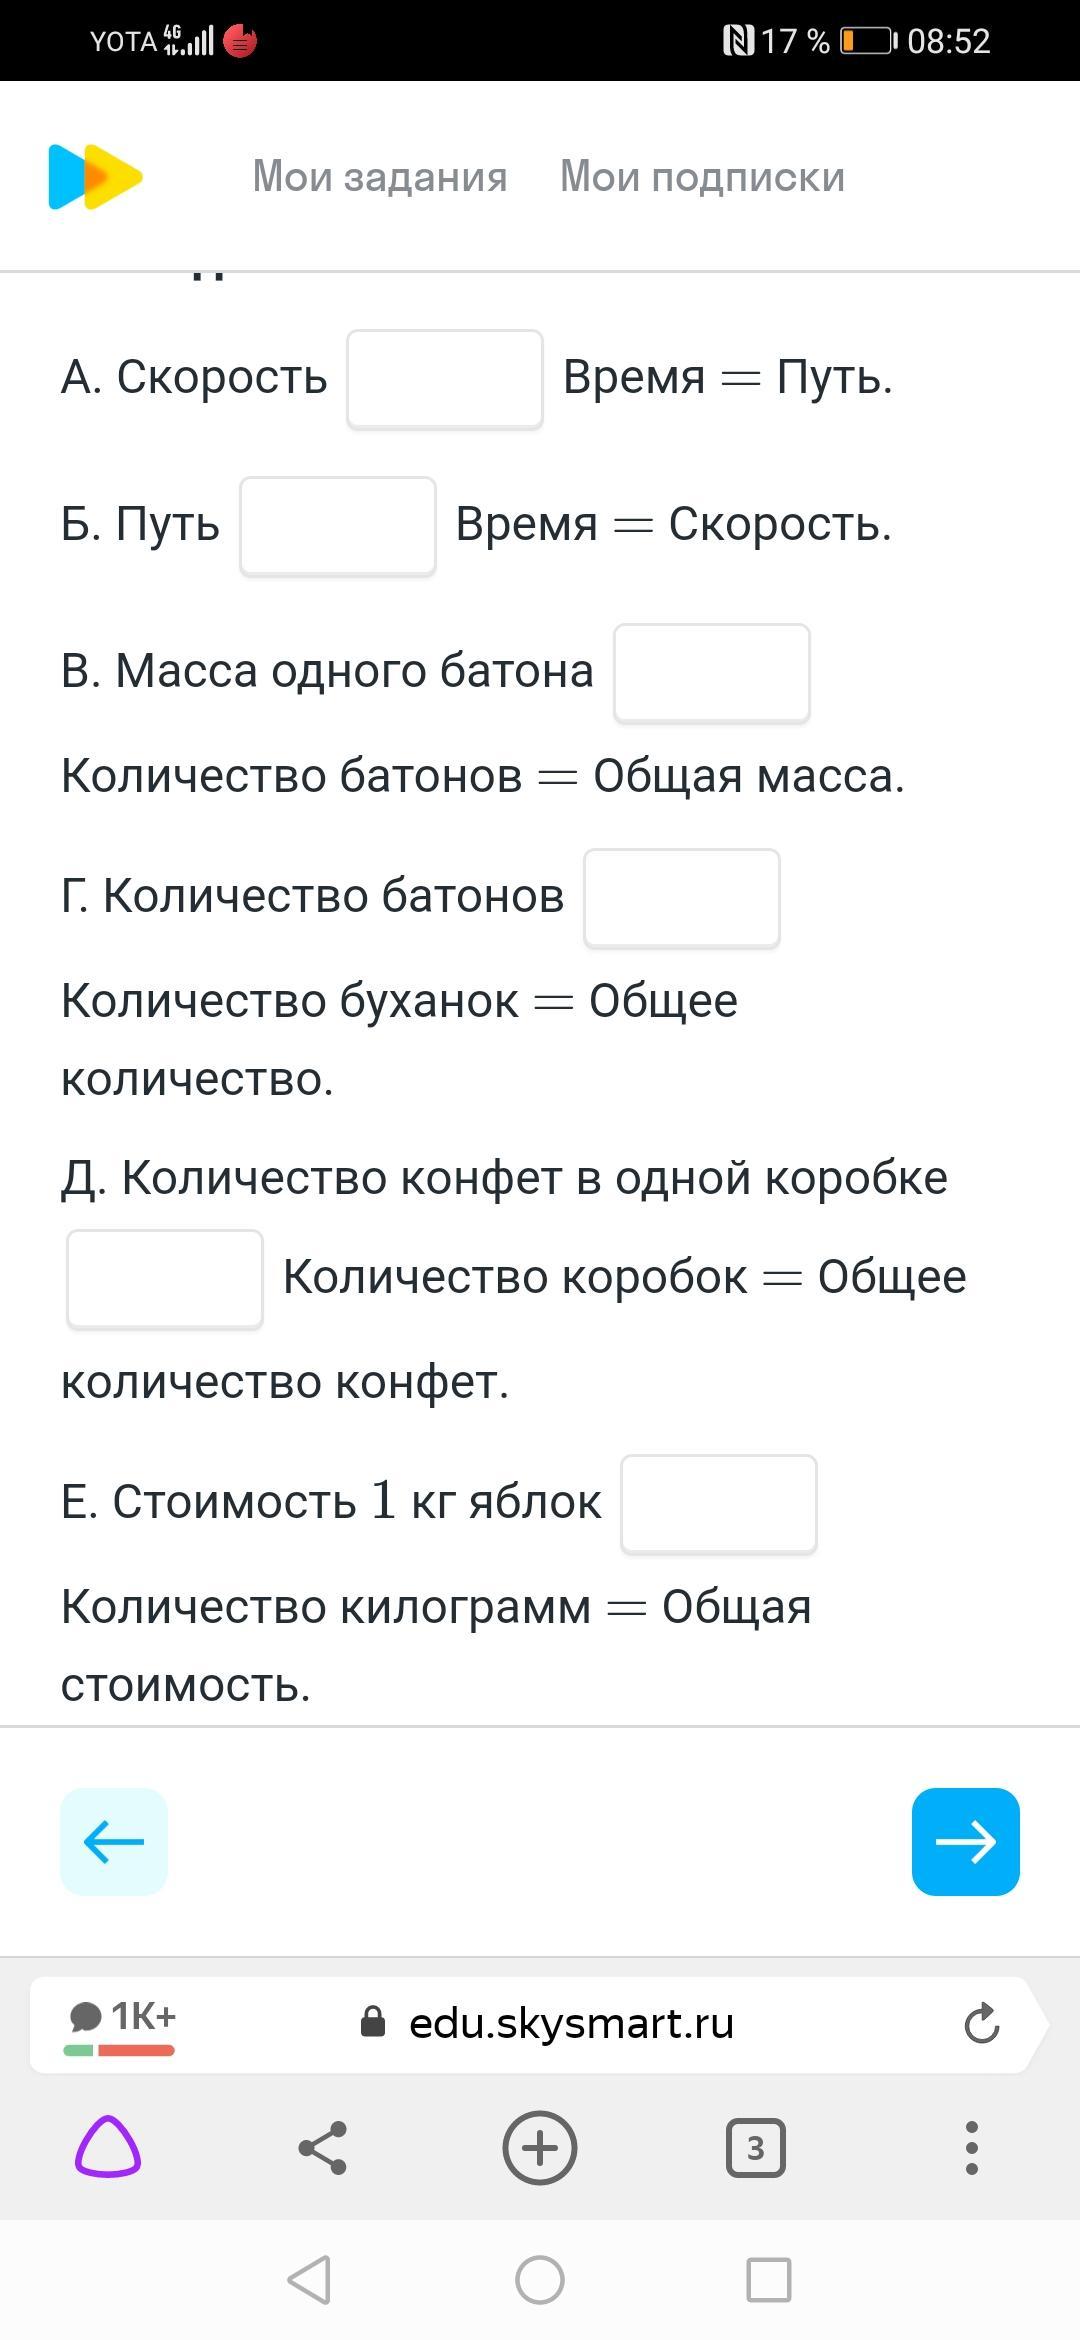Open a new tab with the plus icon

540,2147
